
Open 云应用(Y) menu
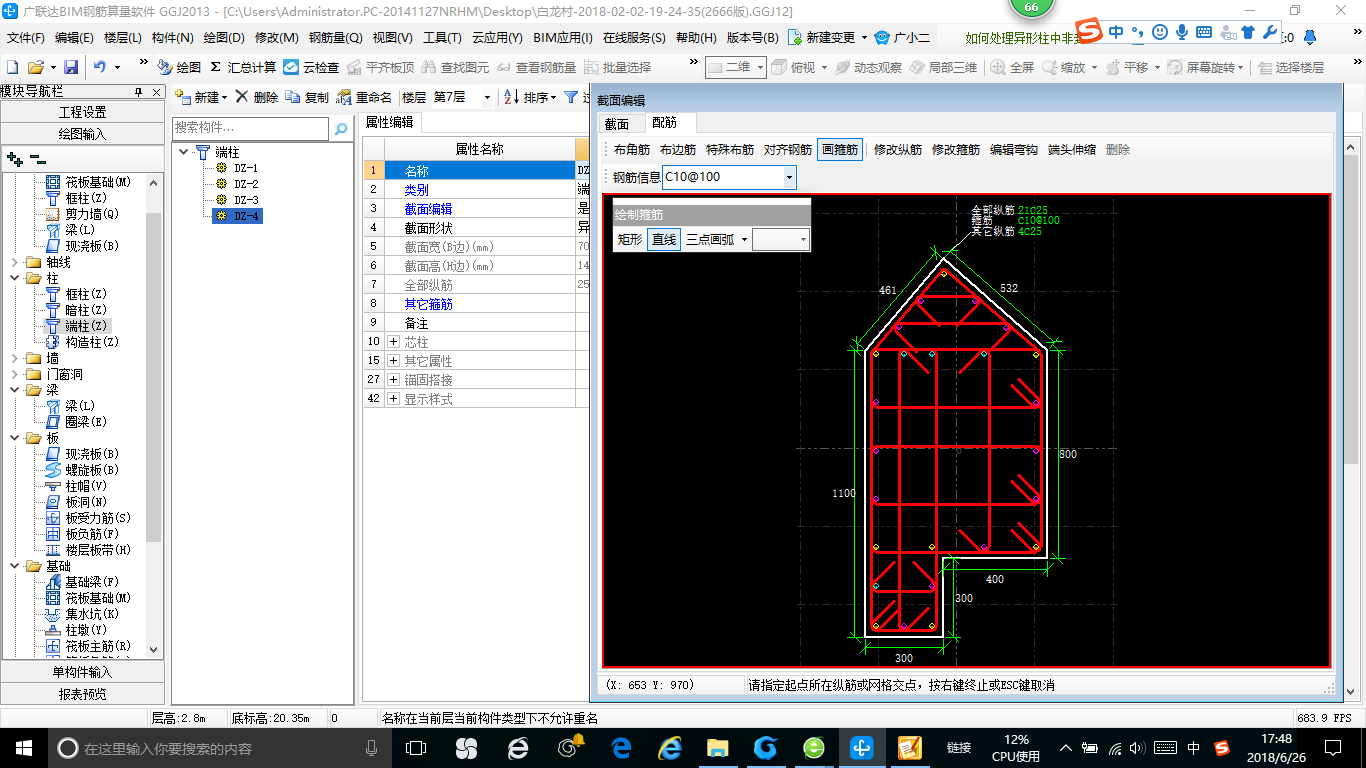point(497,38)
